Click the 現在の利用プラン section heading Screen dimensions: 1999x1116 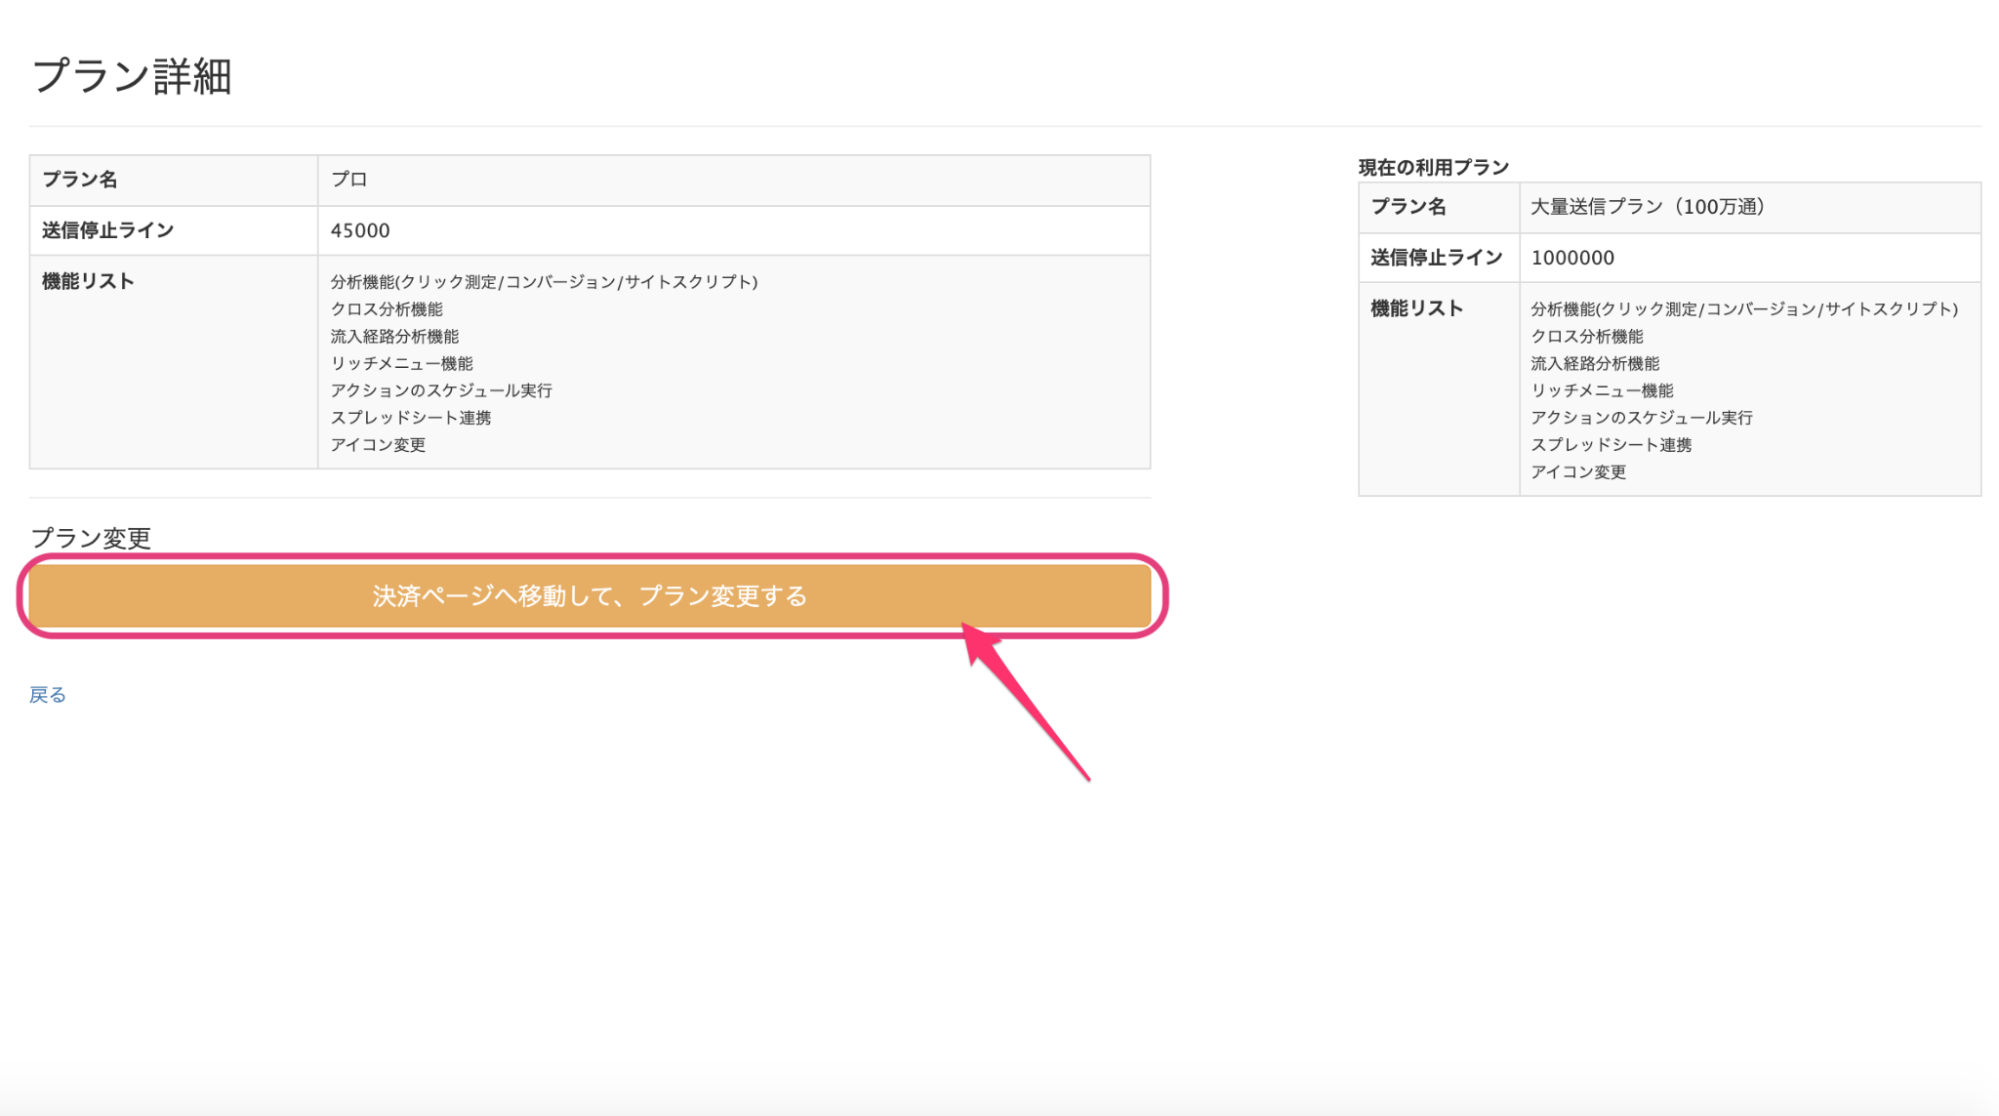(1432, 166)
